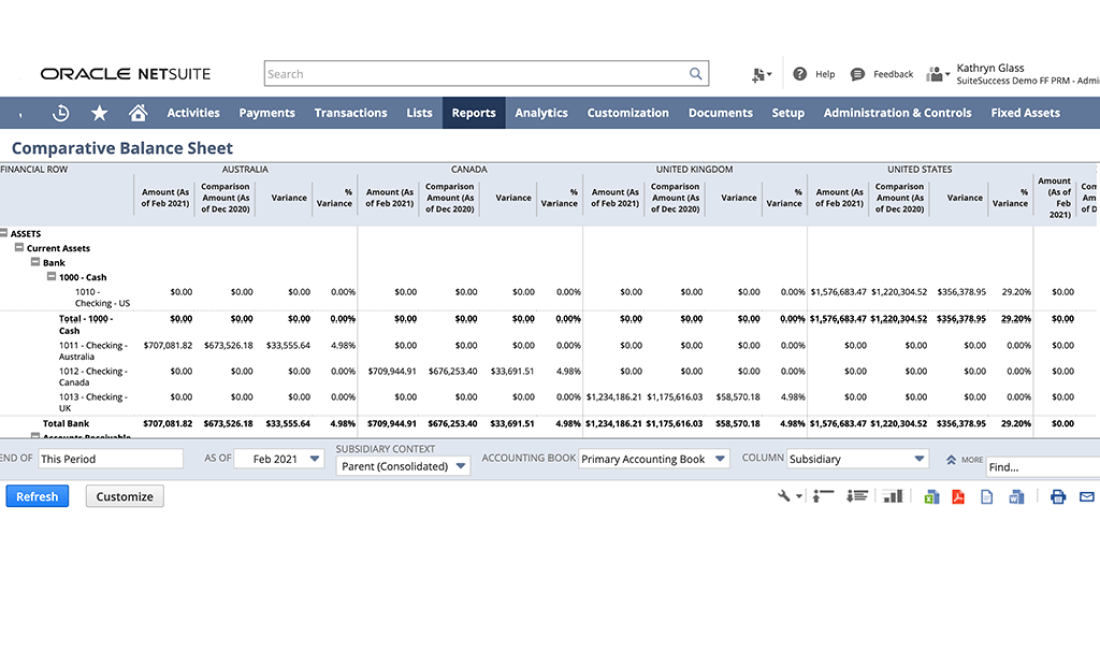1100x645 pixels.
Task: Open the Analytics menu
Action: (x=541, y=112)
